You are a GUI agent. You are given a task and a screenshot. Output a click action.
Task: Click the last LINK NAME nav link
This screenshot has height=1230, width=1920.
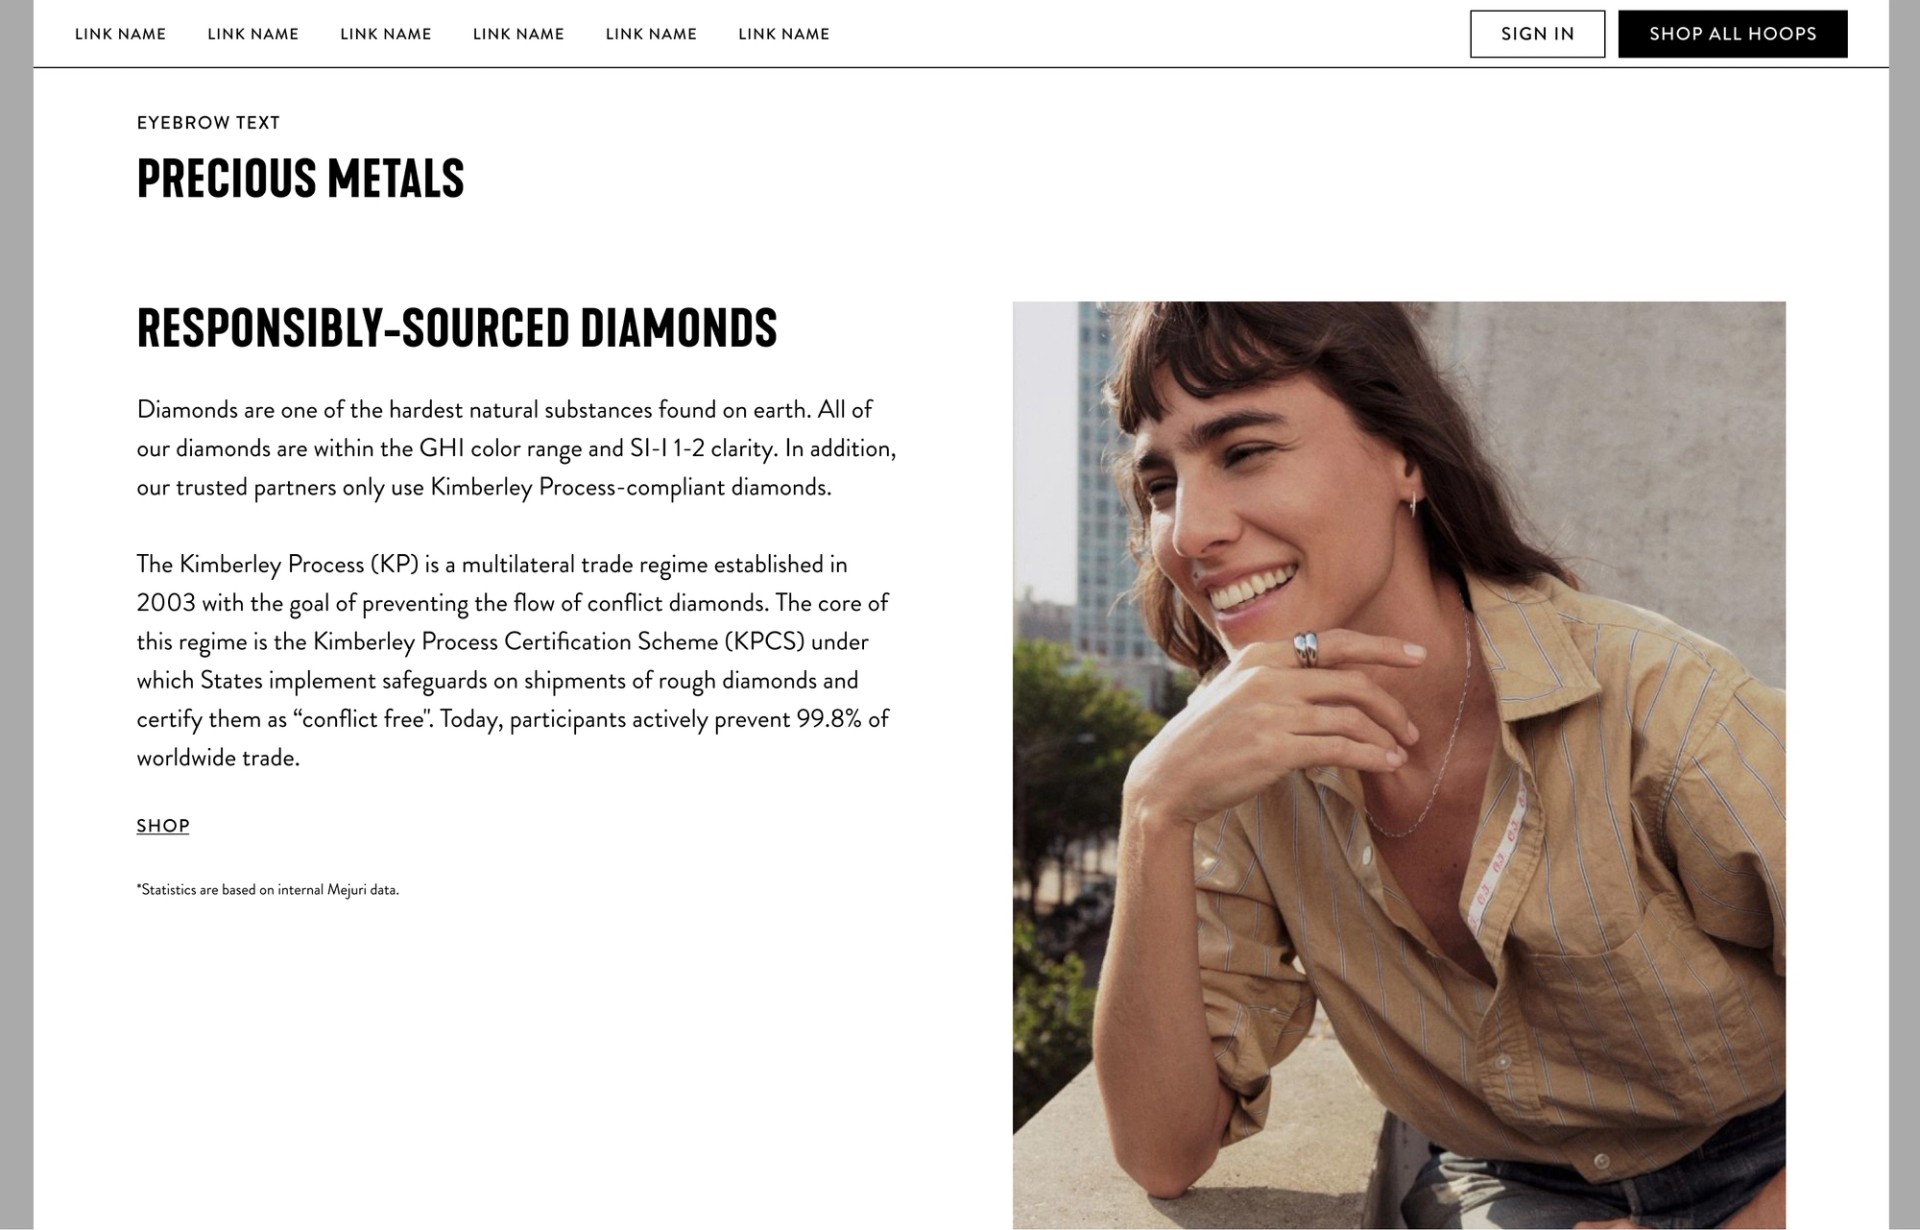coord(784,34)
